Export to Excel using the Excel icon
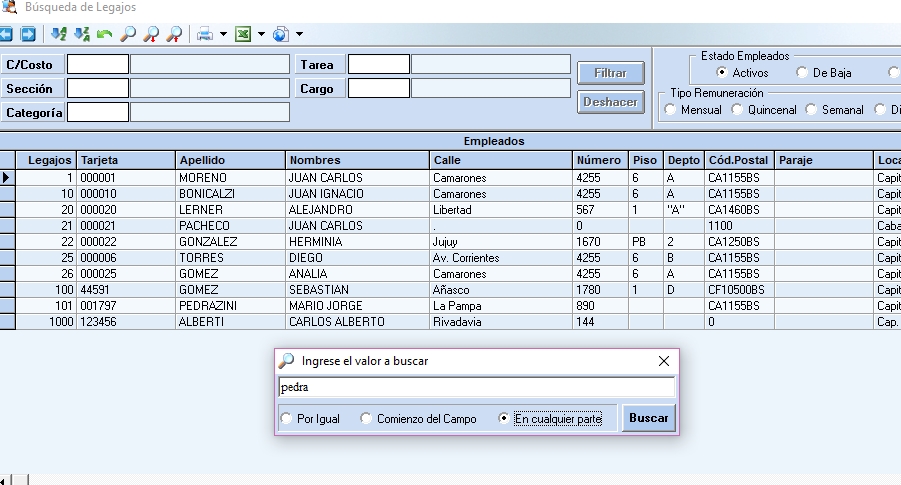The height and width of the screenshot is (485, 901). (243, 34)
